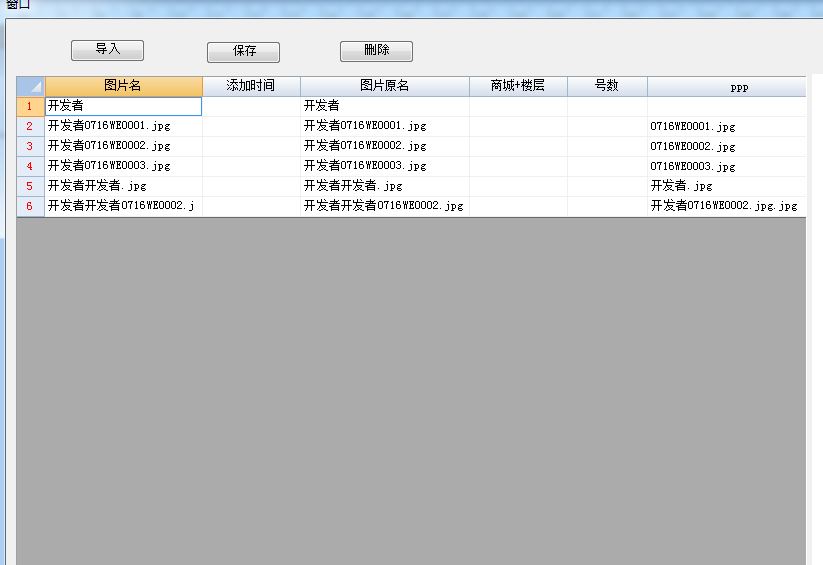Click 图片原名 cell 开发者0716WE0002.jpg in row 3

click(385, 146)
